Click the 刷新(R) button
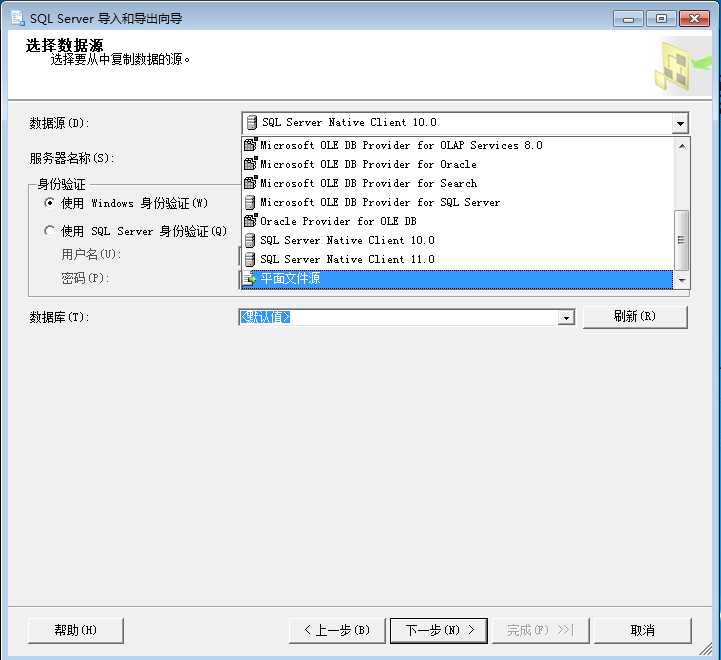721x660 pixels. pos(635,316)
